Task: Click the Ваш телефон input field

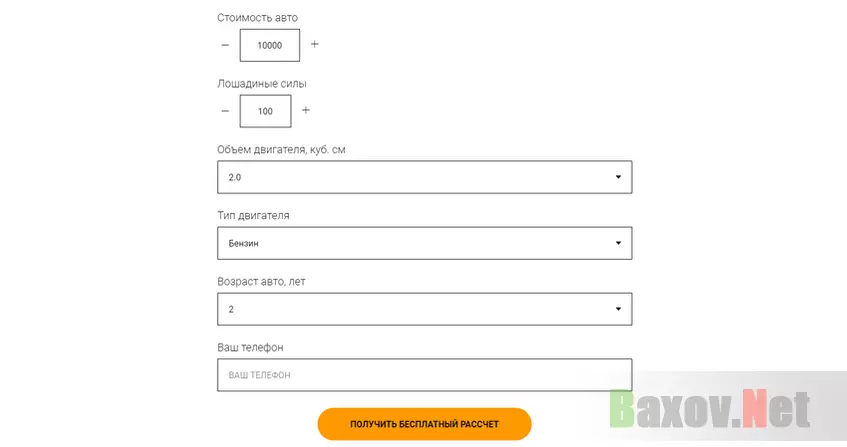Action: pyautogui.click(x=425, y=375)
